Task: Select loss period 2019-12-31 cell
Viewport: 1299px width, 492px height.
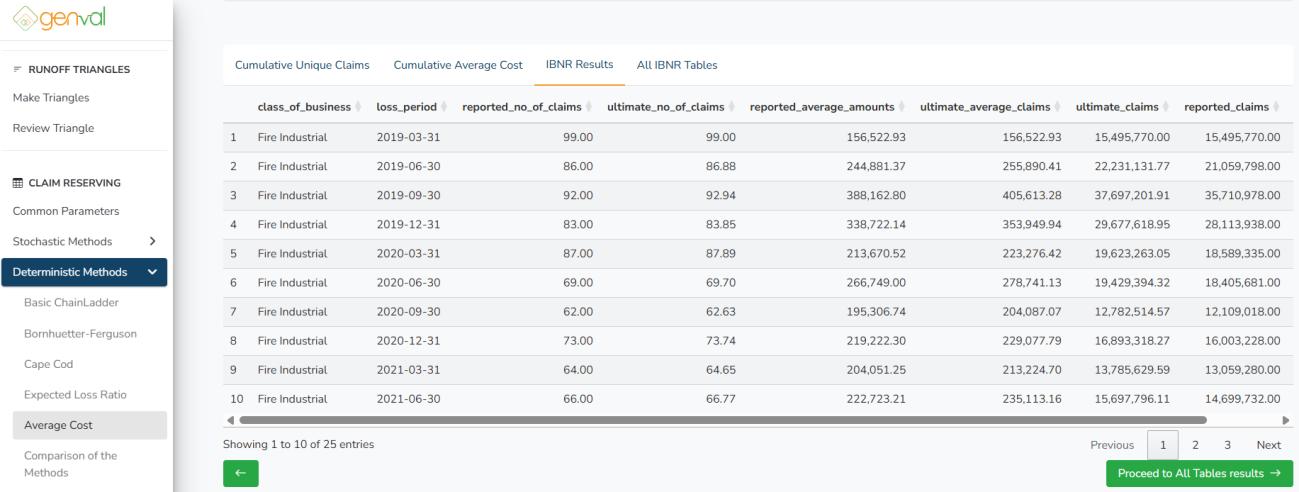Action: pos(408,224)
